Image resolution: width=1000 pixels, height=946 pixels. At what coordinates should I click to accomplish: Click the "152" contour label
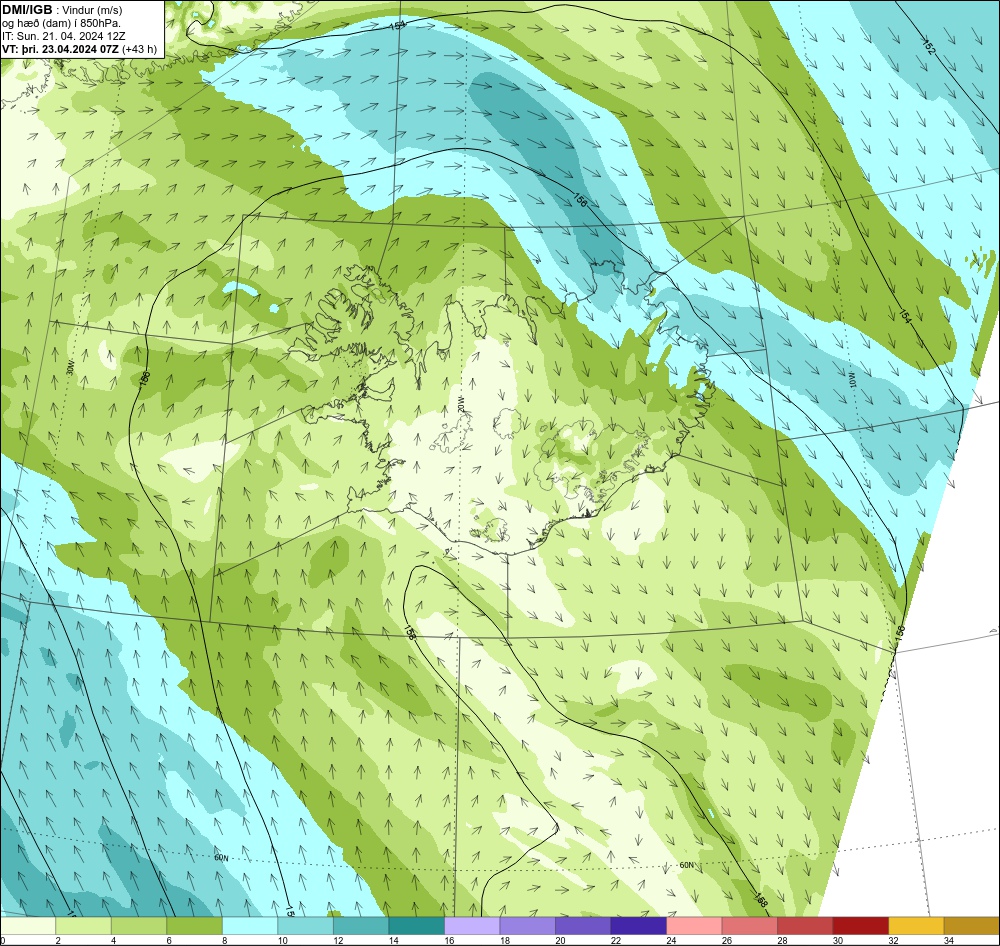[929, 47]
